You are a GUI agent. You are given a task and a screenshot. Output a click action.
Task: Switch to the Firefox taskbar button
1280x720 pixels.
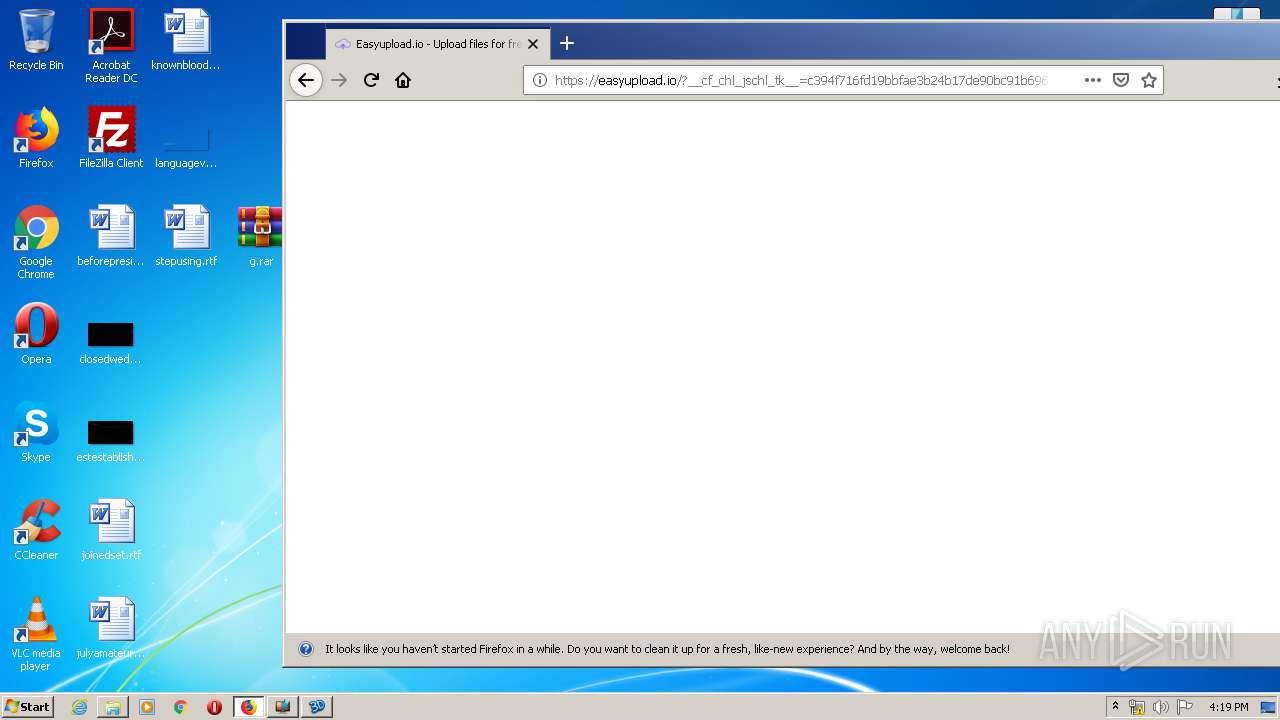coord(249,707)
